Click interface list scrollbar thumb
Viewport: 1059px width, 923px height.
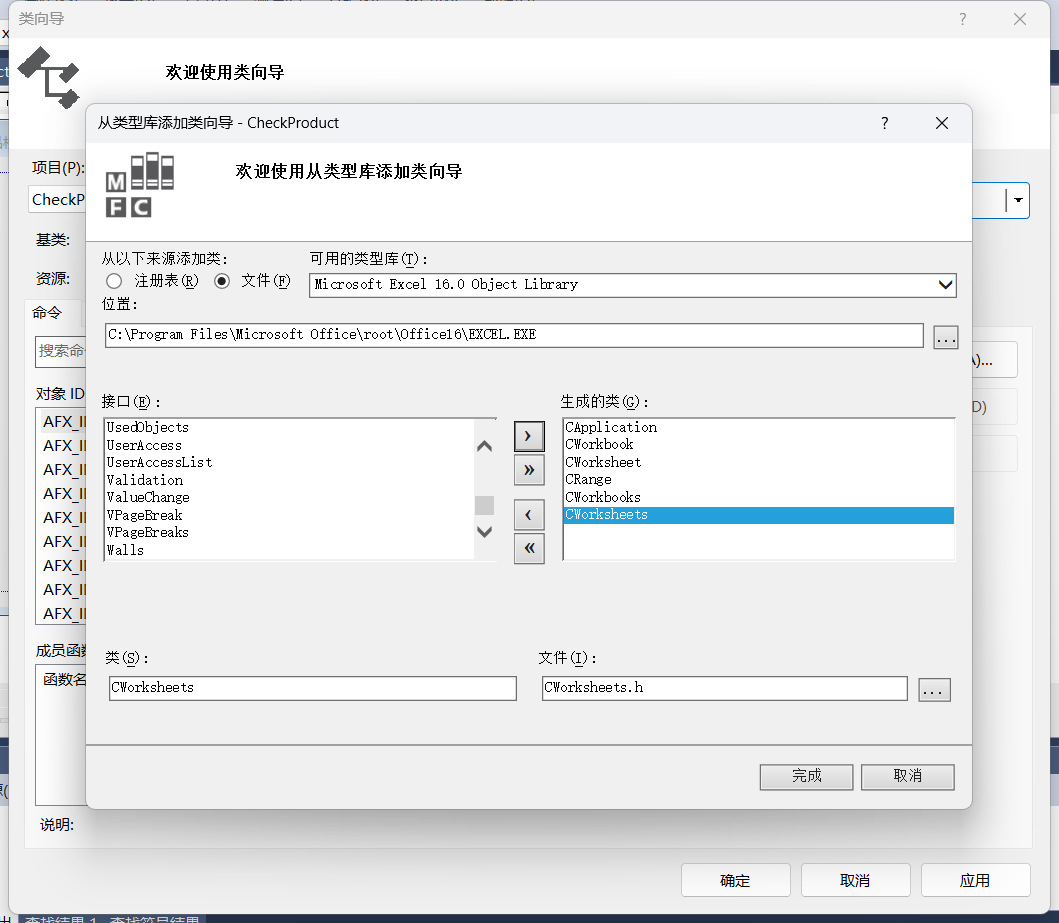click(484, 505)
